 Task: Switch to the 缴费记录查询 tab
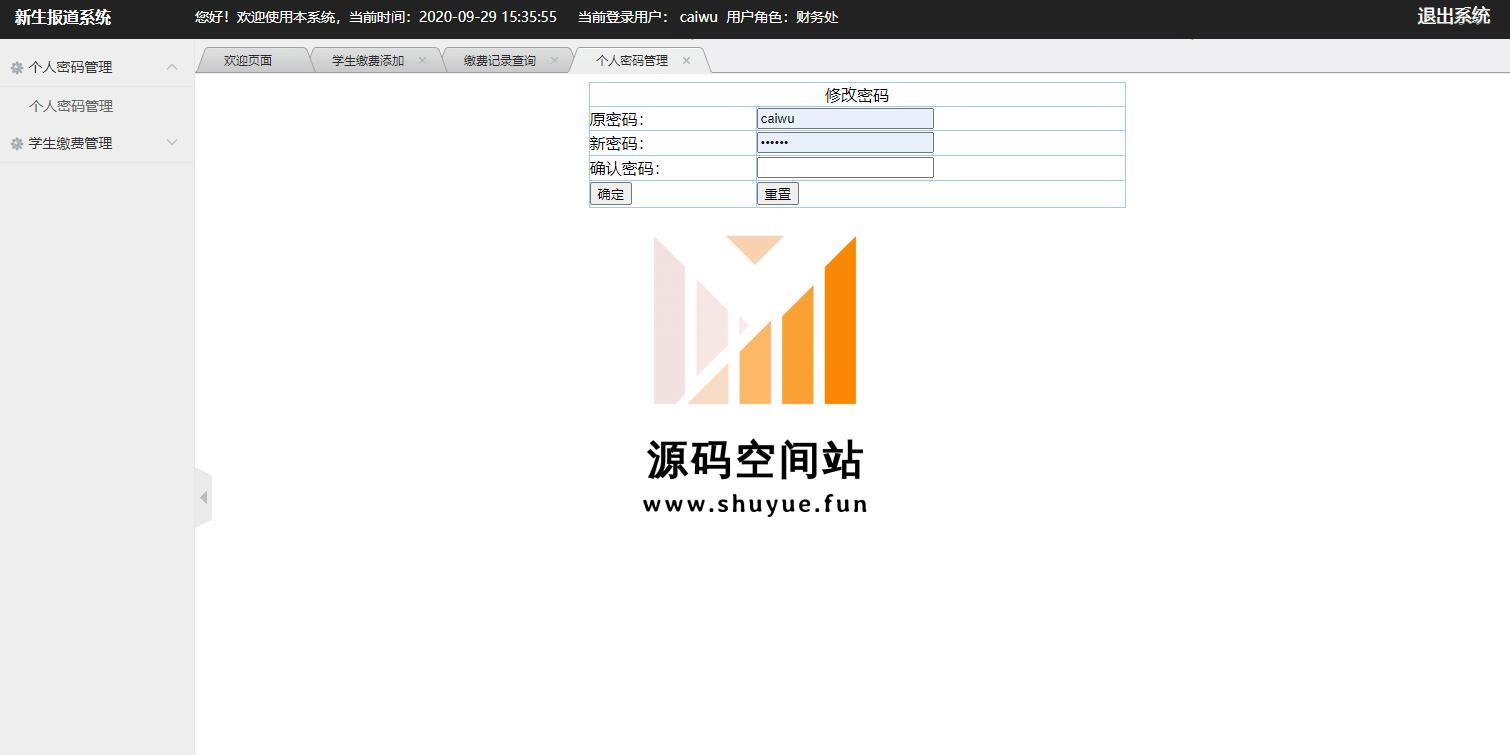pos(500,61)
